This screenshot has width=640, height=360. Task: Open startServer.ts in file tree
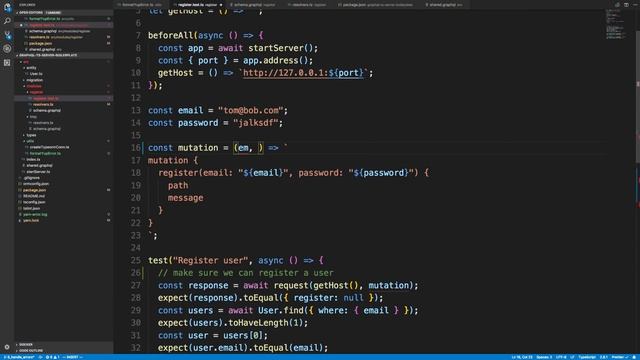point(38,172)
